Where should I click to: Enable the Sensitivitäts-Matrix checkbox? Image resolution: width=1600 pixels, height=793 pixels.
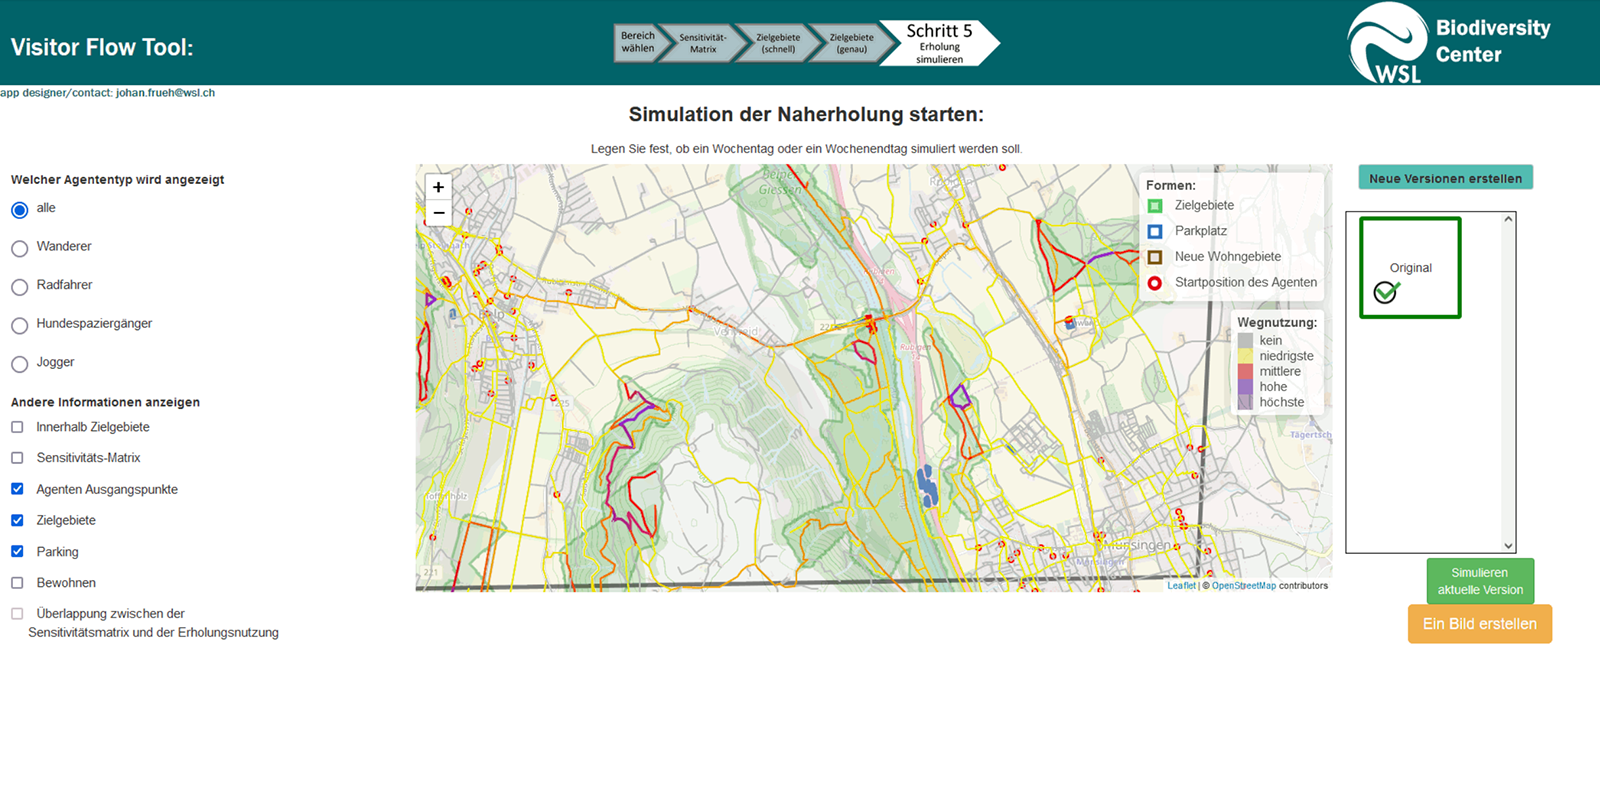coord(17,458)
